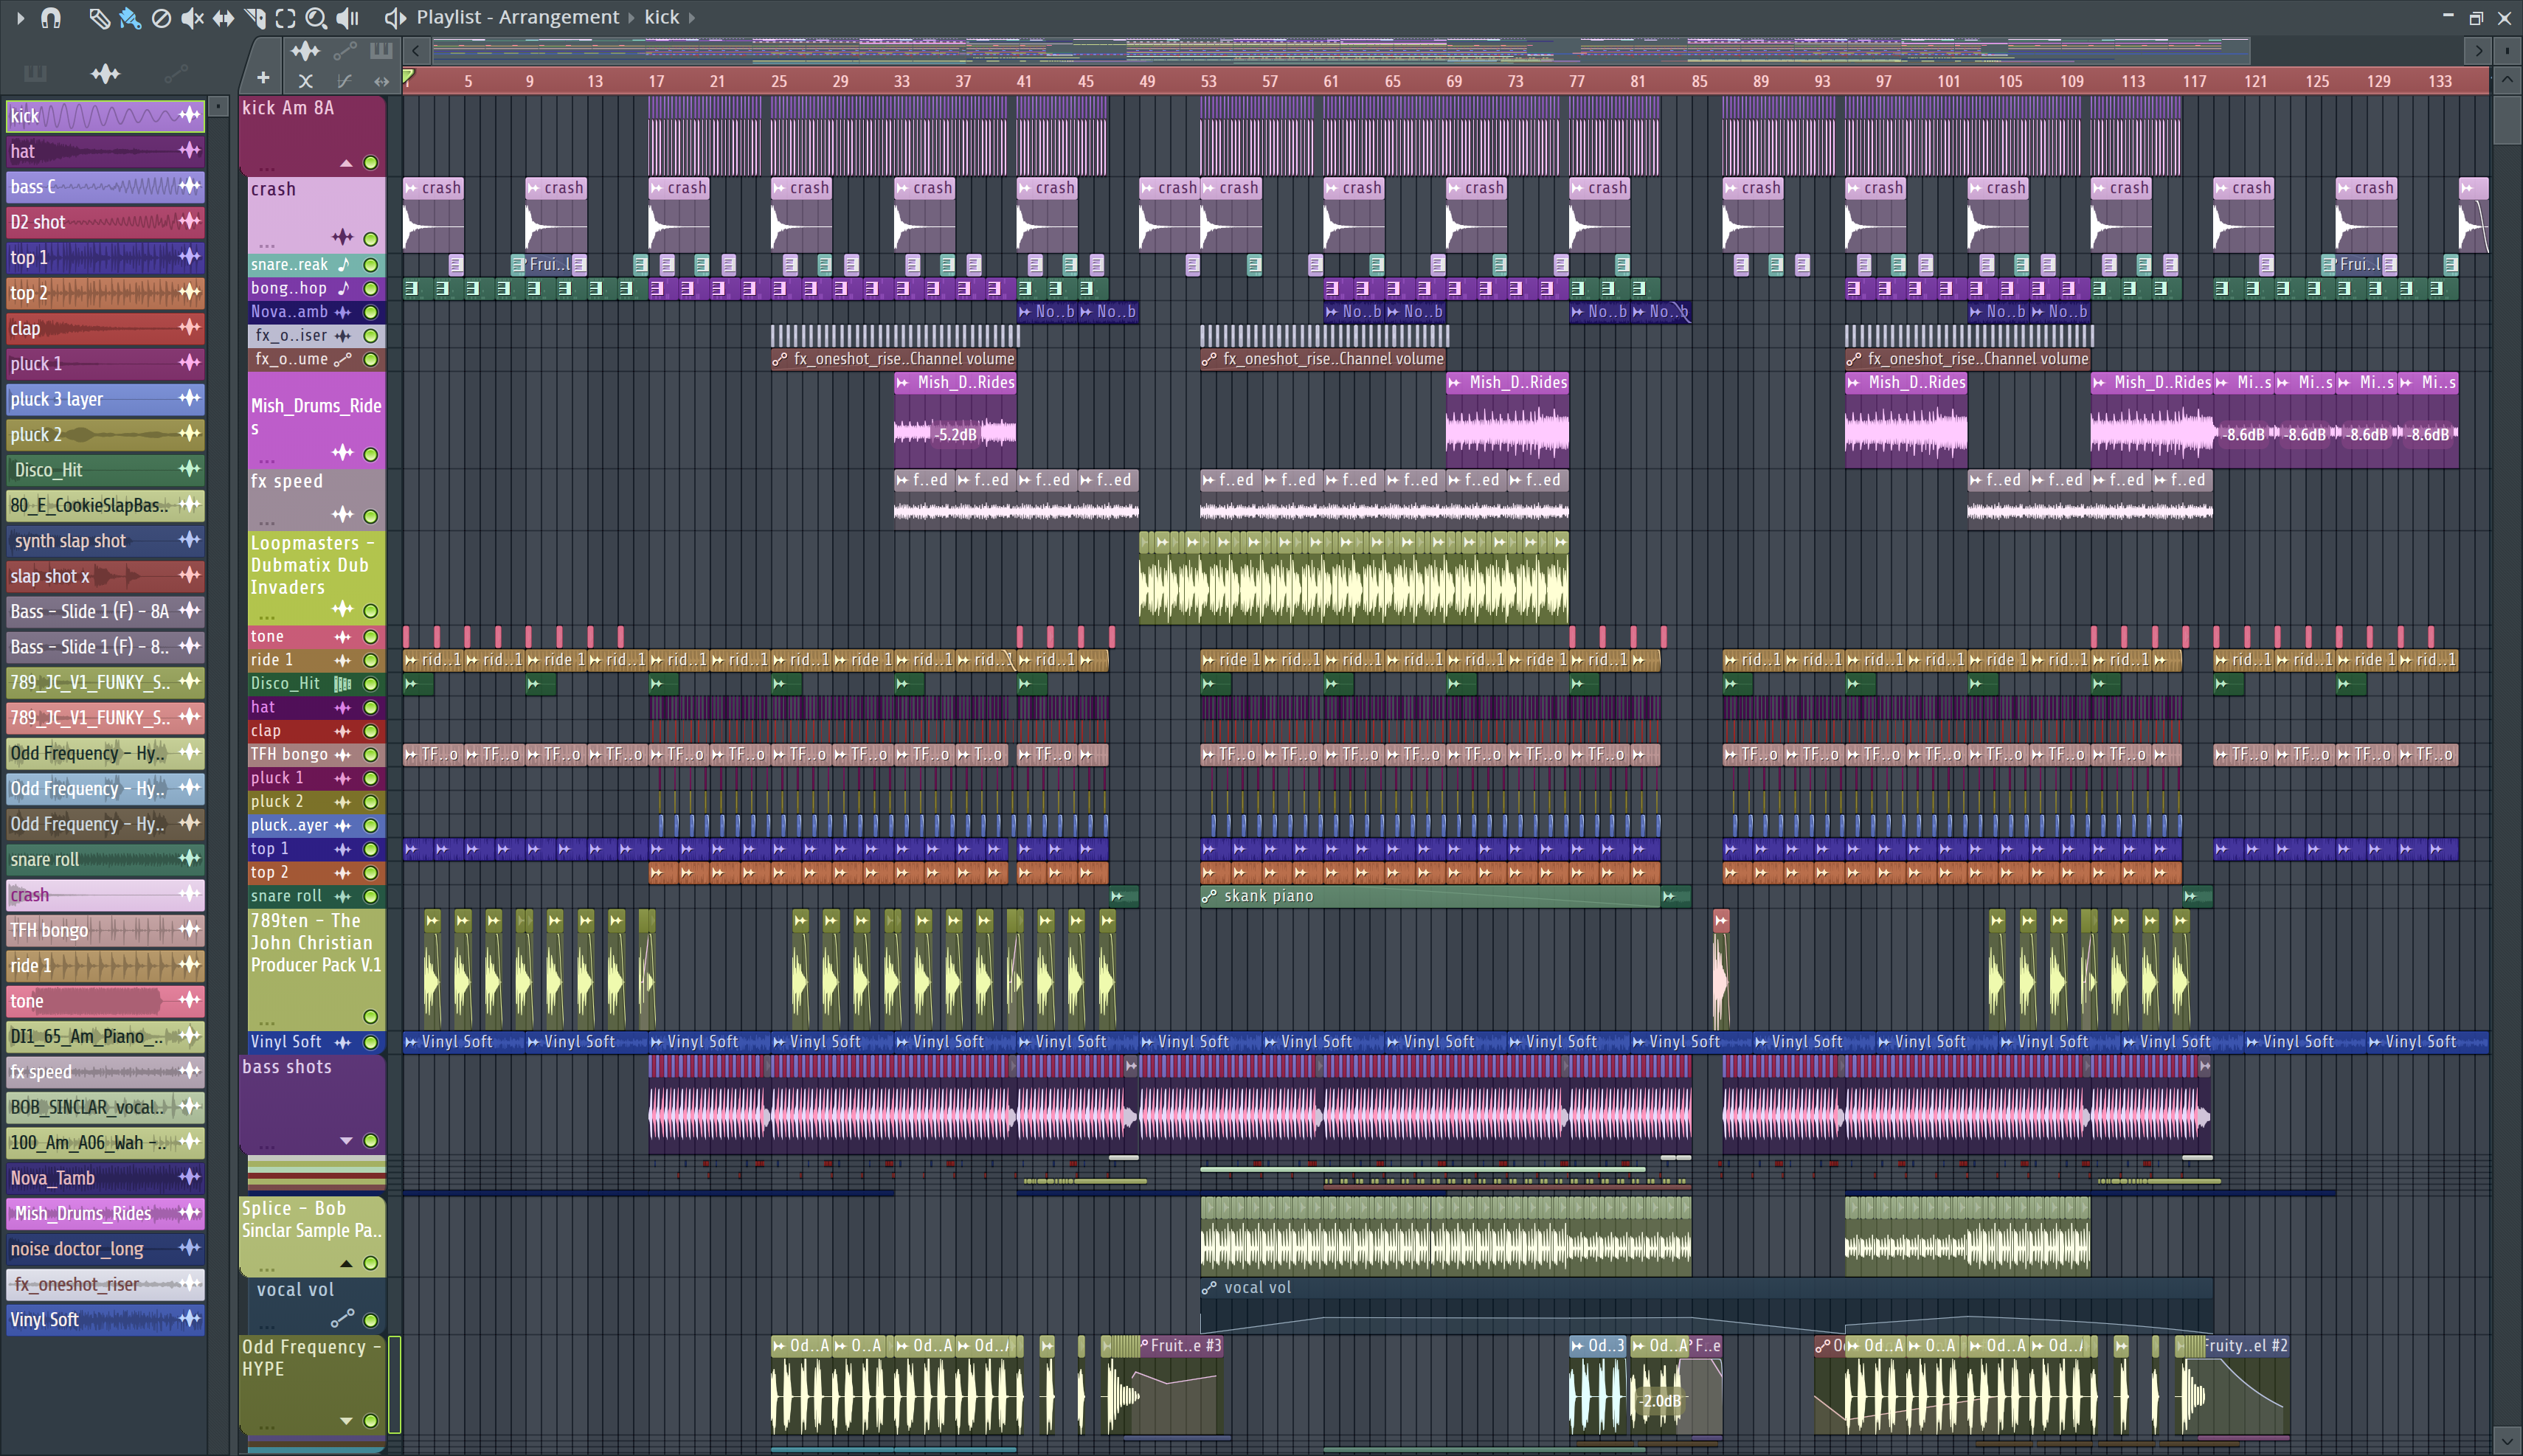Click waveform icon on crash track header
The image size is (2523, 1456).
343,237
